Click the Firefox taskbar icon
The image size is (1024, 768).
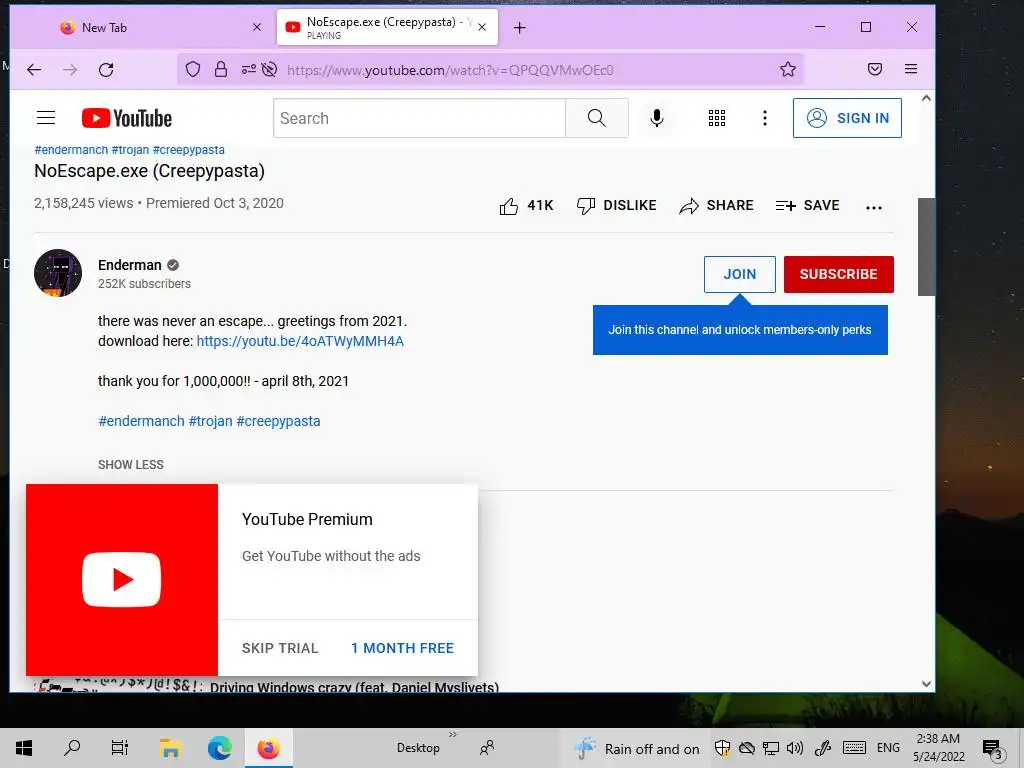point(268,748)
